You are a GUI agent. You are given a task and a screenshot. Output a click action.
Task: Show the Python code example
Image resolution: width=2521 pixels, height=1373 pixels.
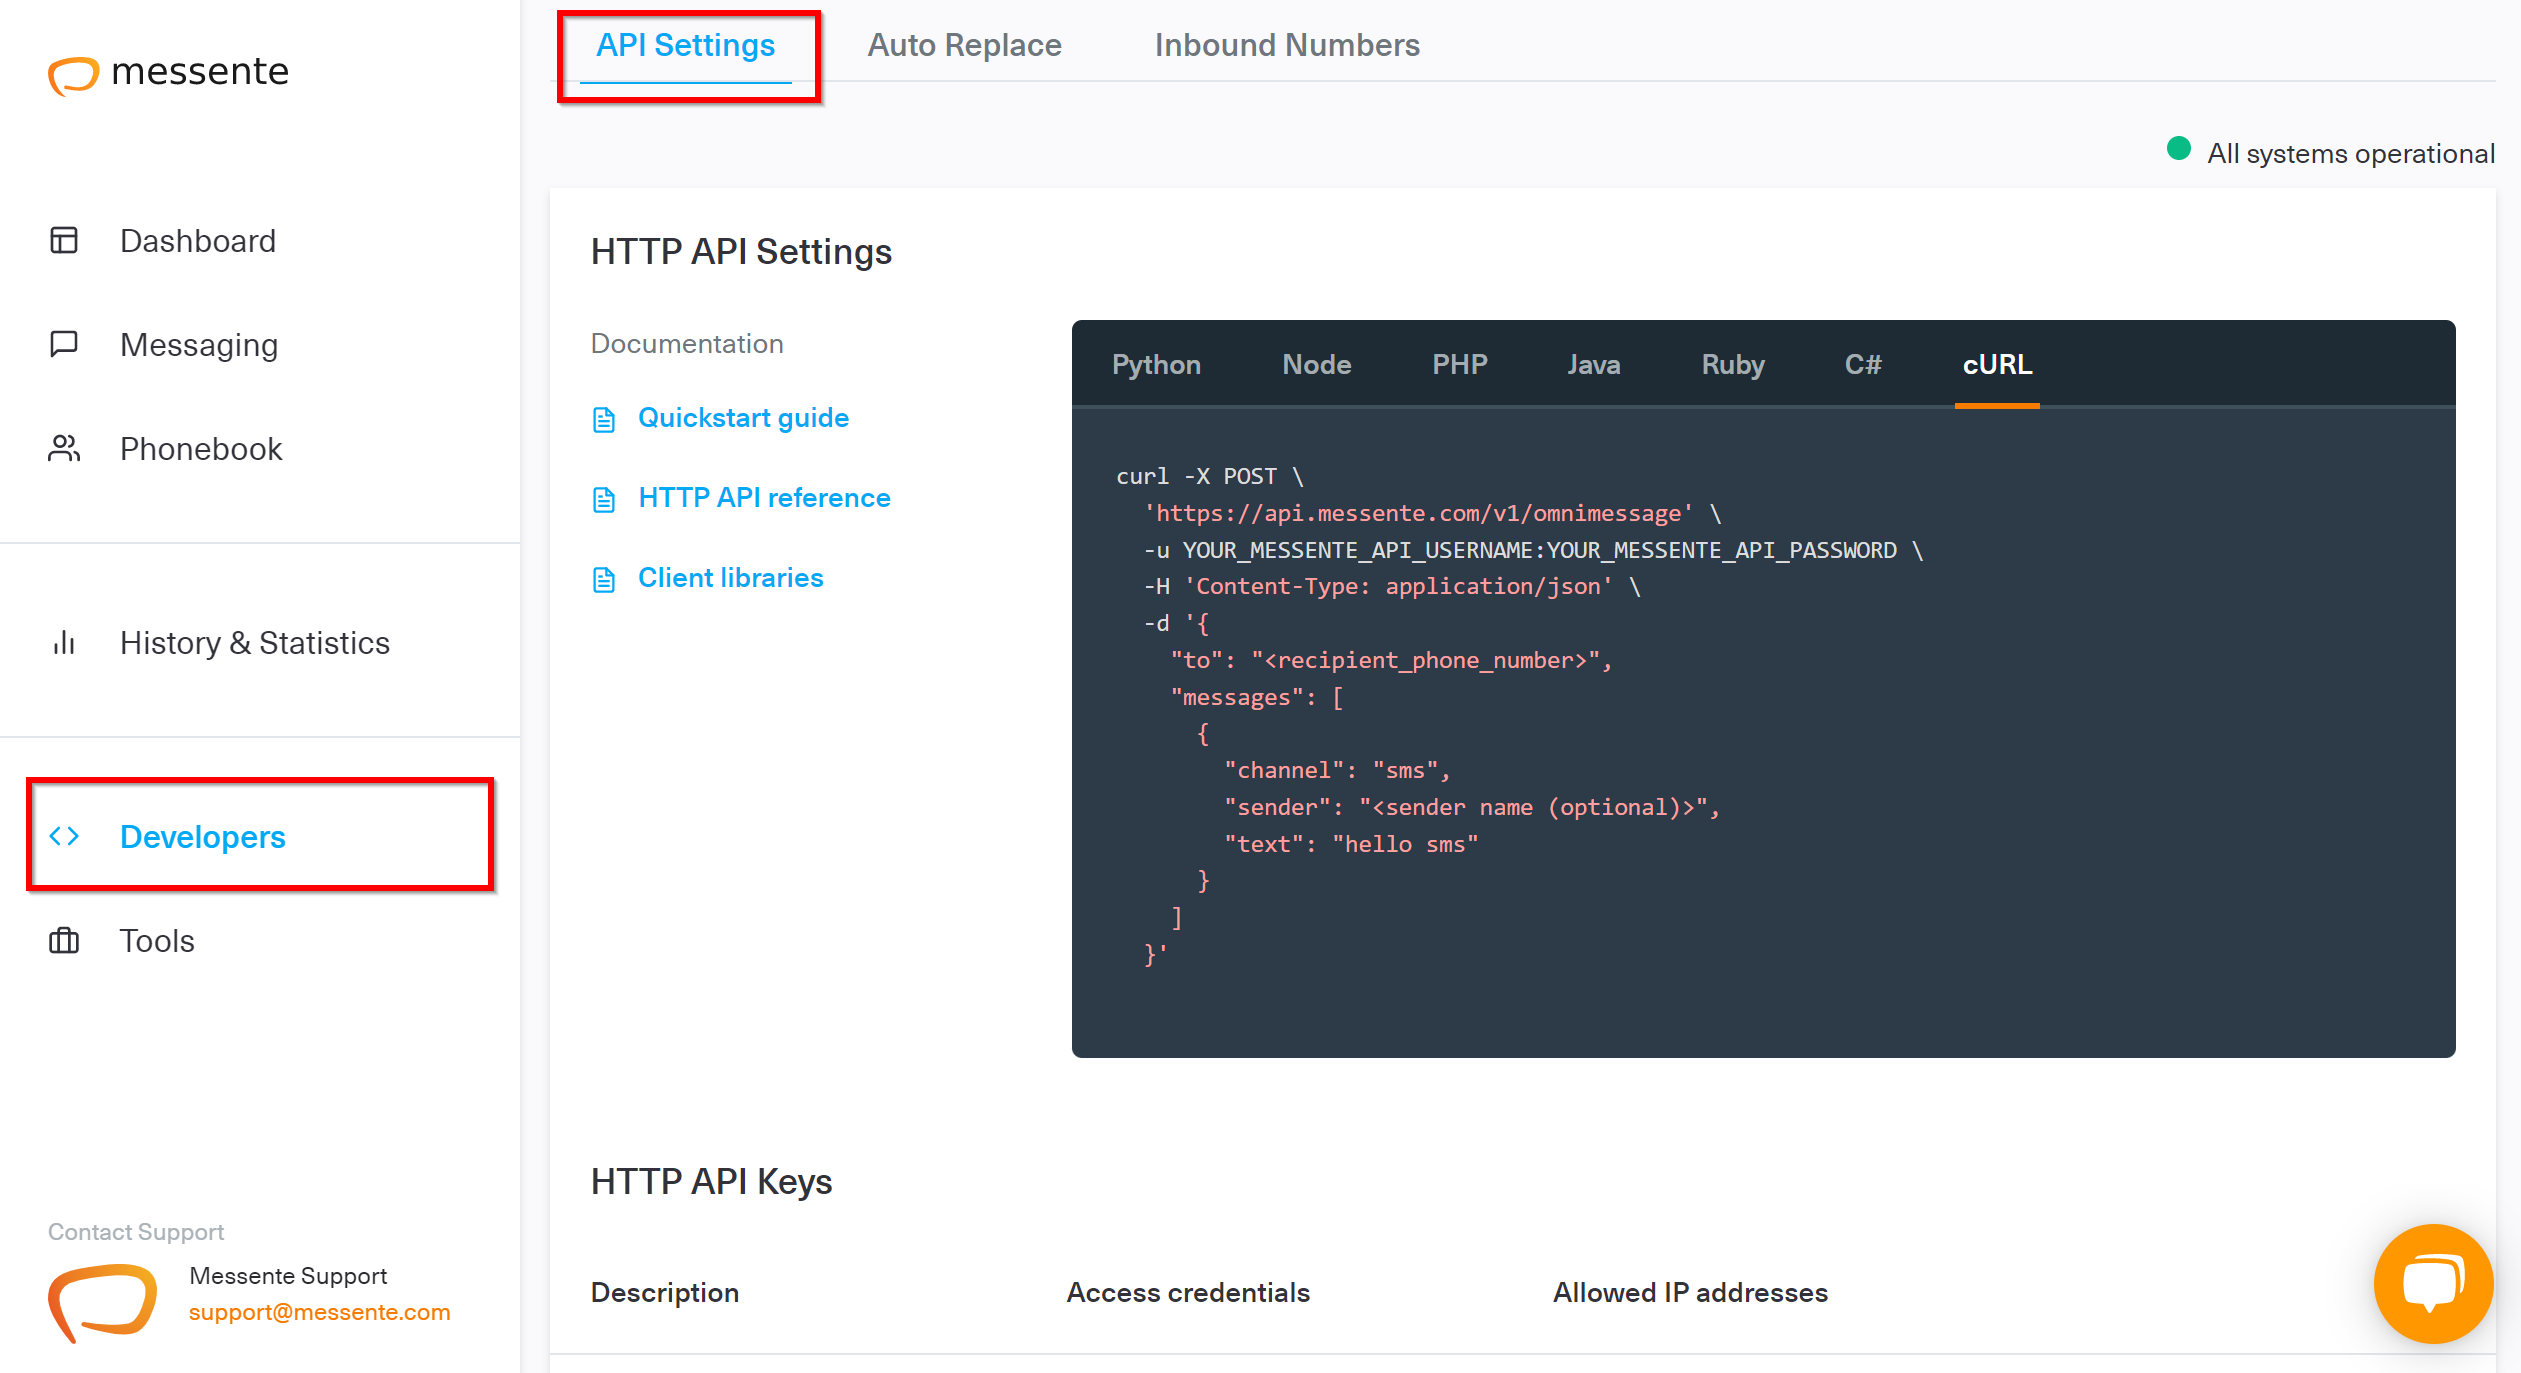[x=1156, y=365]
